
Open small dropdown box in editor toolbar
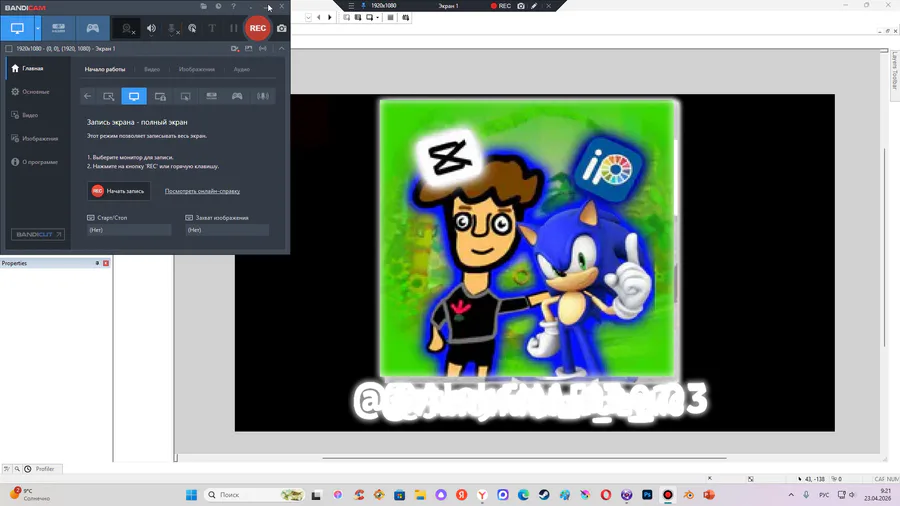[308, 17]
